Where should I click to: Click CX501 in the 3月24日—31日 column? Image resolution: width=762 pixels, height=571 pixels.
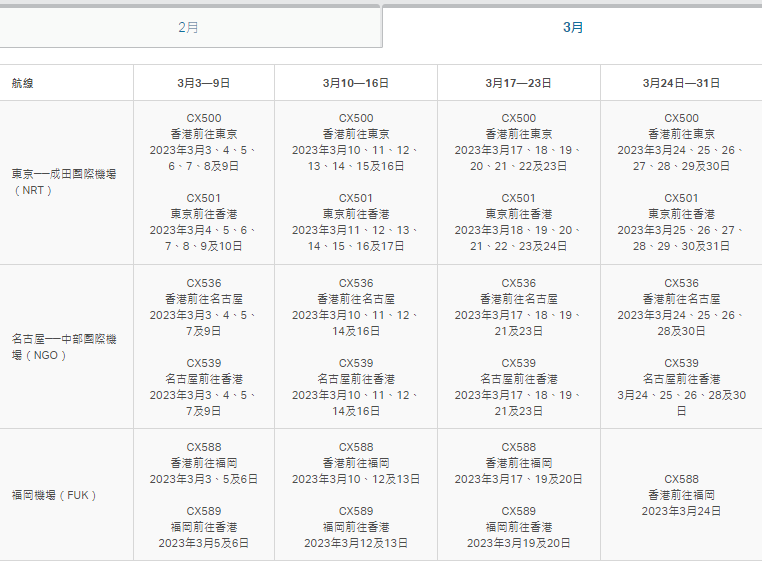[x=681, y=198]
